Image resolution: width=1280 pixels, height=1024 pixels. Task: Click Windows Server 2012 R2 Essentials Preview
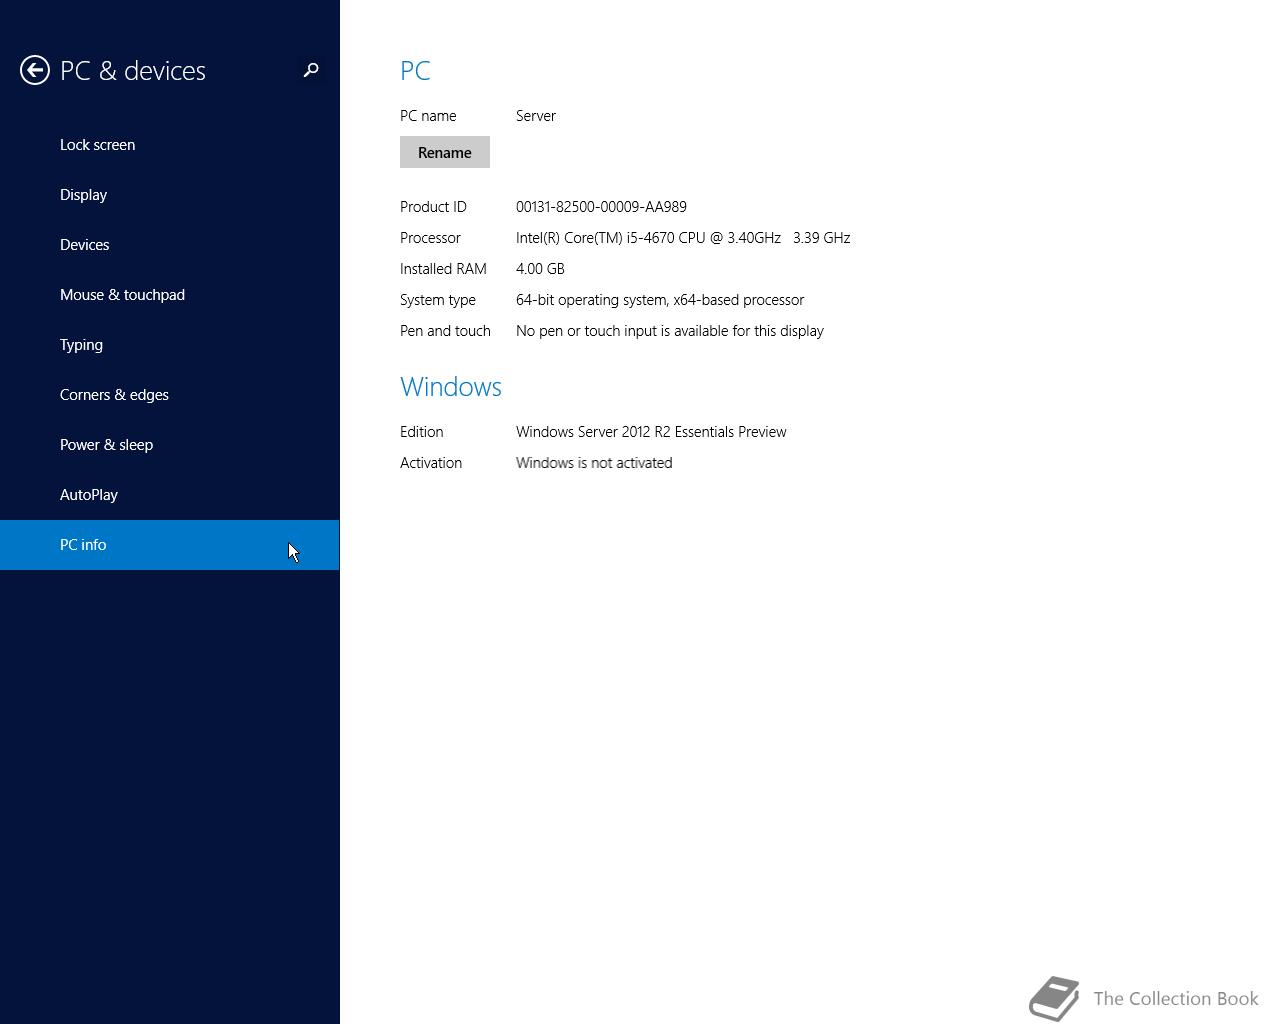pyautogui.click(x=651, y=432)
